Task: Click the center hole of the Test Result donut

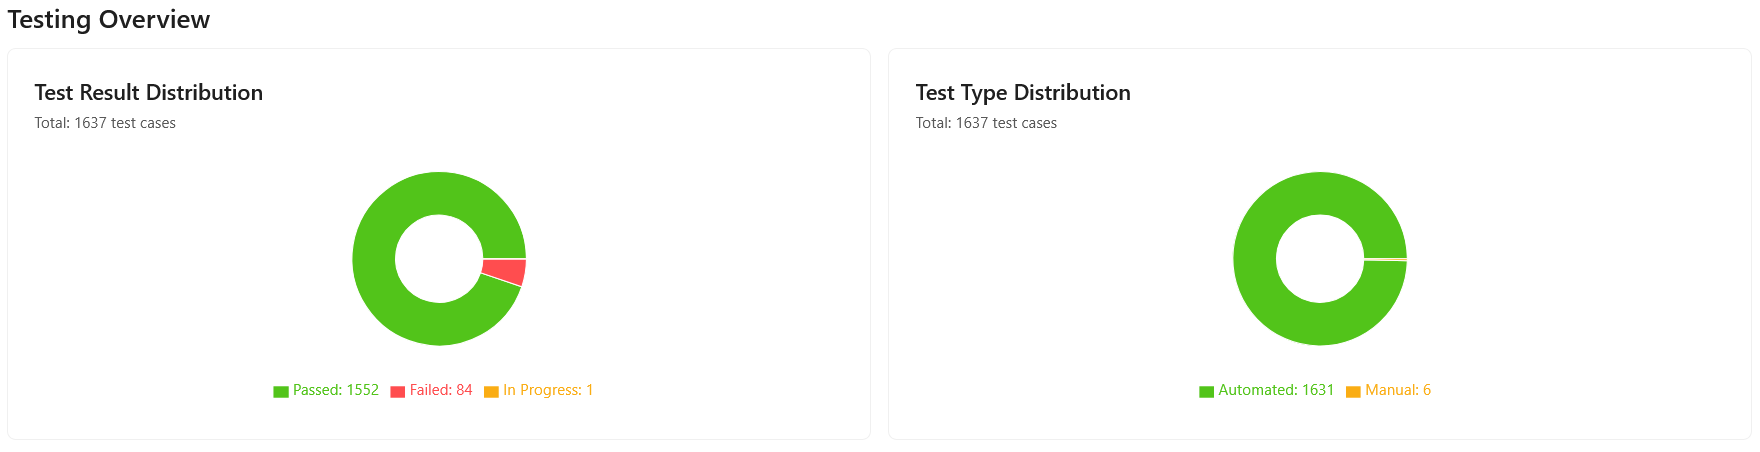Action: coord(439,259)
